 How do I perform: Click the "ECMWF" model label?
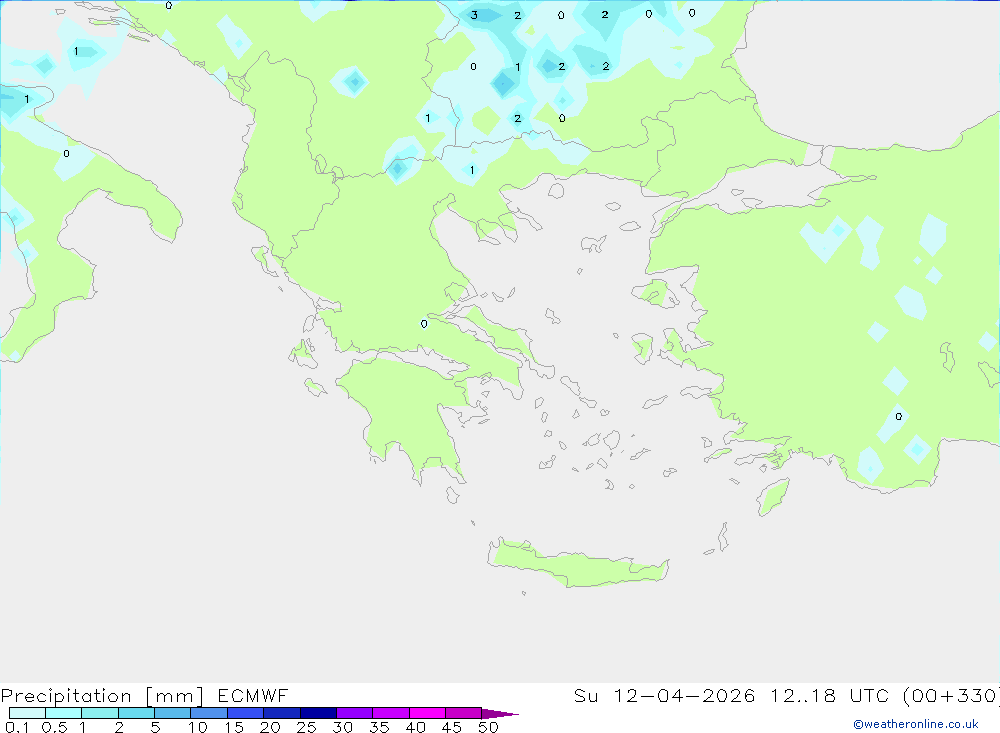(253, 695)
